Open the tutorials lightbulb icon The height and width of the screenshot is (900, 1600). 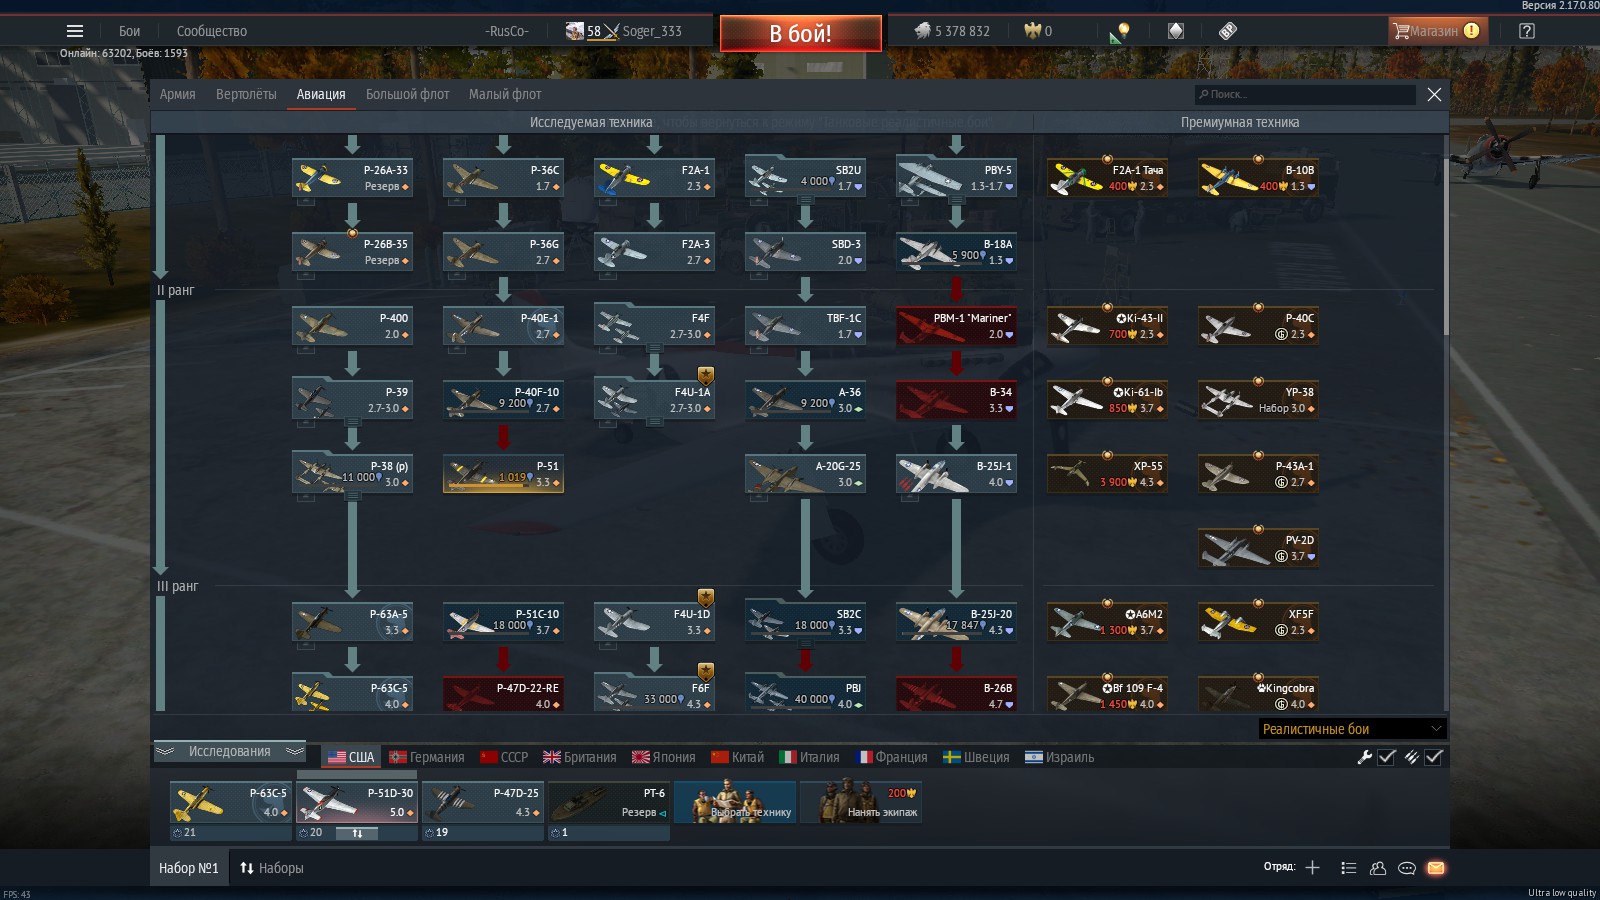[x=1120, y=31]
